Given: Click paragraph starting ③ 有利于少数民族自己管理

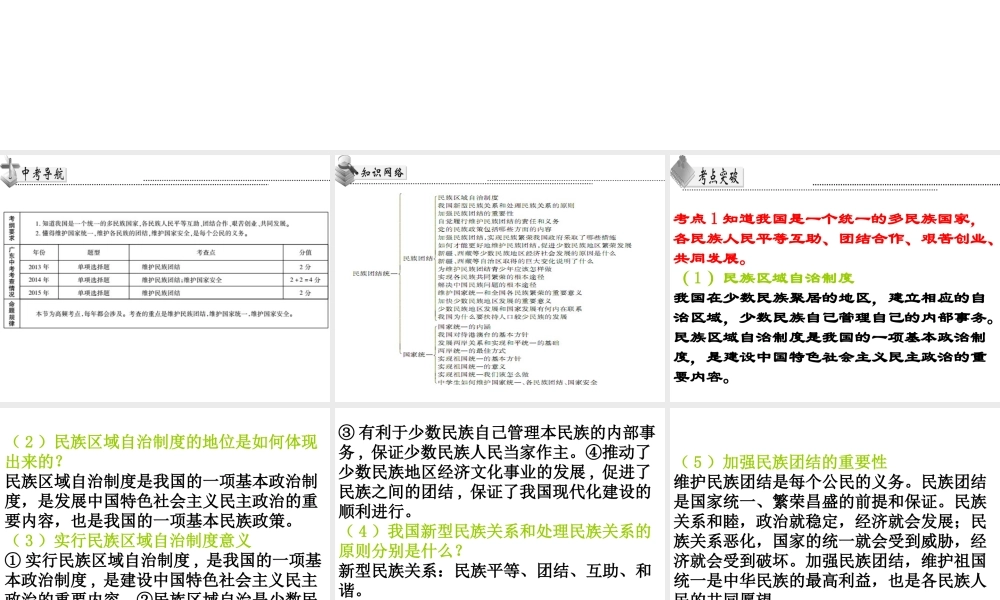Looking at the screenshot, I should (x=495, y=472).
